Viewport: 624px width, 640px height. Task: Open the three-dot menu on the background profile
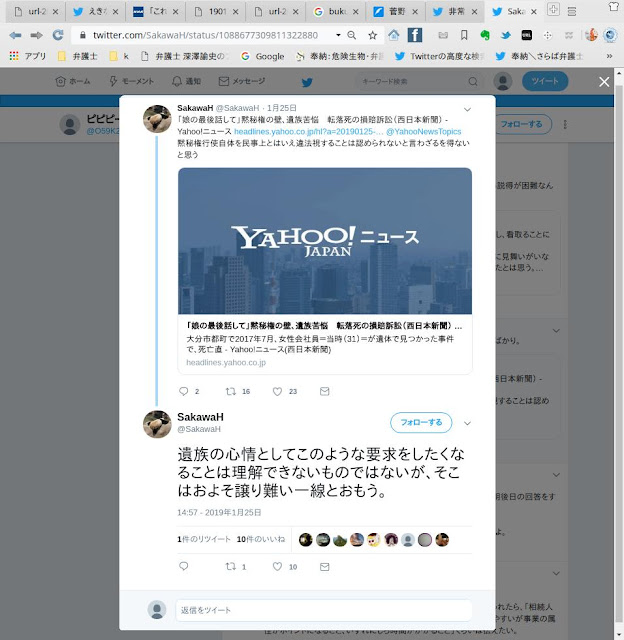tap(565, 124)
